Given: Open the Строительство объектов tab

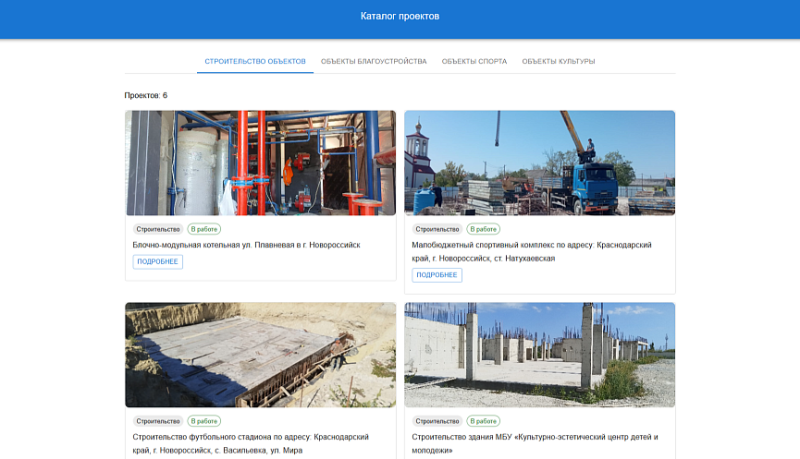Looking at the screenshot, I should (255, 61).
